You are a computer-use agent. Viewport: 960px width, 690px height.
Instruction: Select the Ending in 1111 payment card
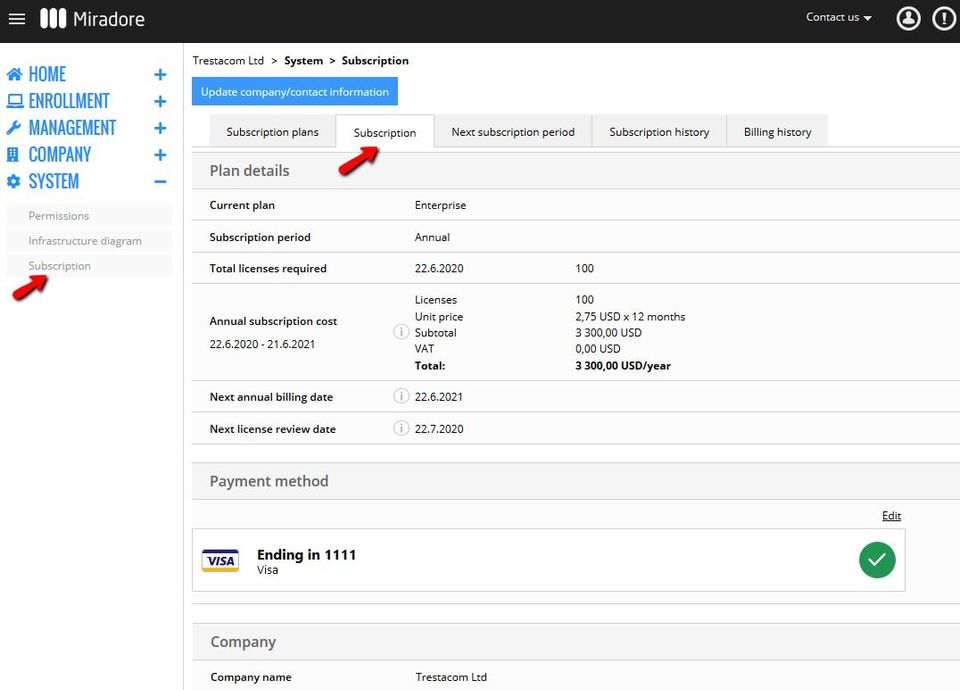tap(549, 560)
